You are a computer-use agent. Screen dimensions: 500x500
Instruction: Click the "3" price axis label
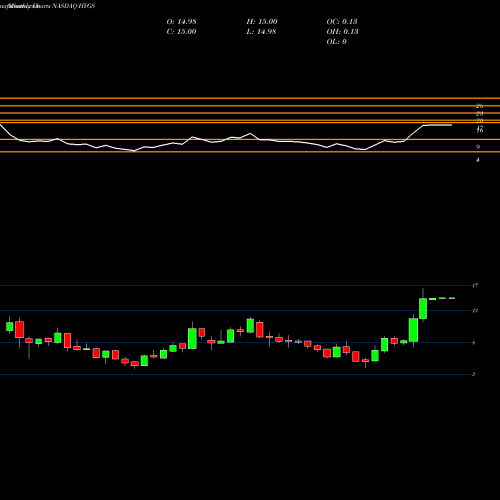click(x=474, y=374)
